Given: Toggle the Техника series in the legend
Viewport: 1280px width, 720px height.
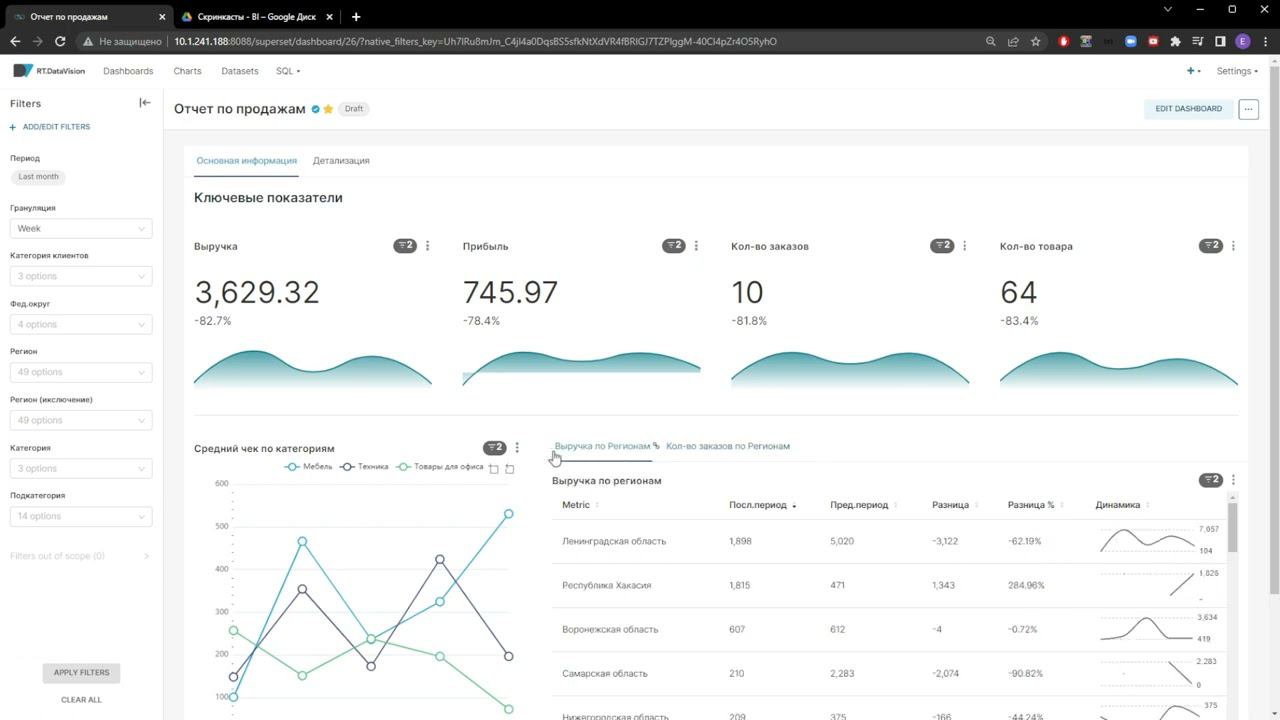Looking at the screenshot, I should (x=364, y=467).
